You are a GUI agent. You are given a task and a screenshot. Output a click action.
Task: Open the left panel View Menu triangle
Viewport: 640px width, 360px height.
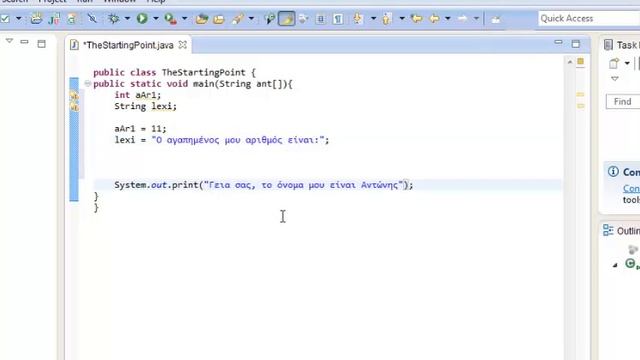(x=9, y=41)
